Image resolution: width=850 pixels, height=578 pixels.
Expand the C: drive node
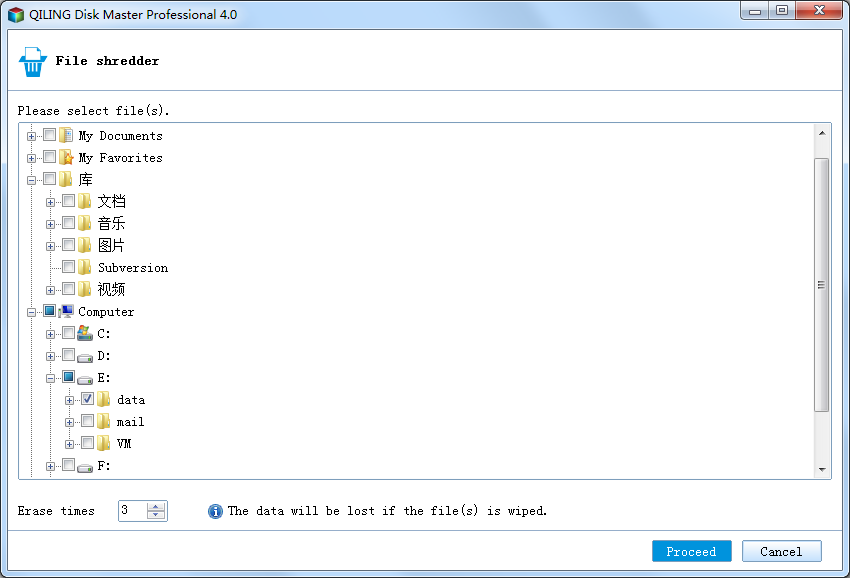pos(50,335)
